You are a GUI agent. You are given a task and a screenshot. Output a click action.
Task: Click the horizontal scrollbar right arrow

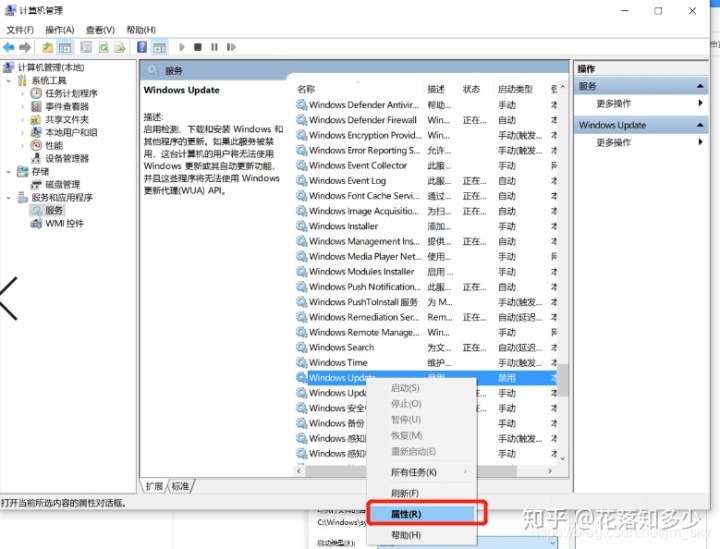[550, 471]
